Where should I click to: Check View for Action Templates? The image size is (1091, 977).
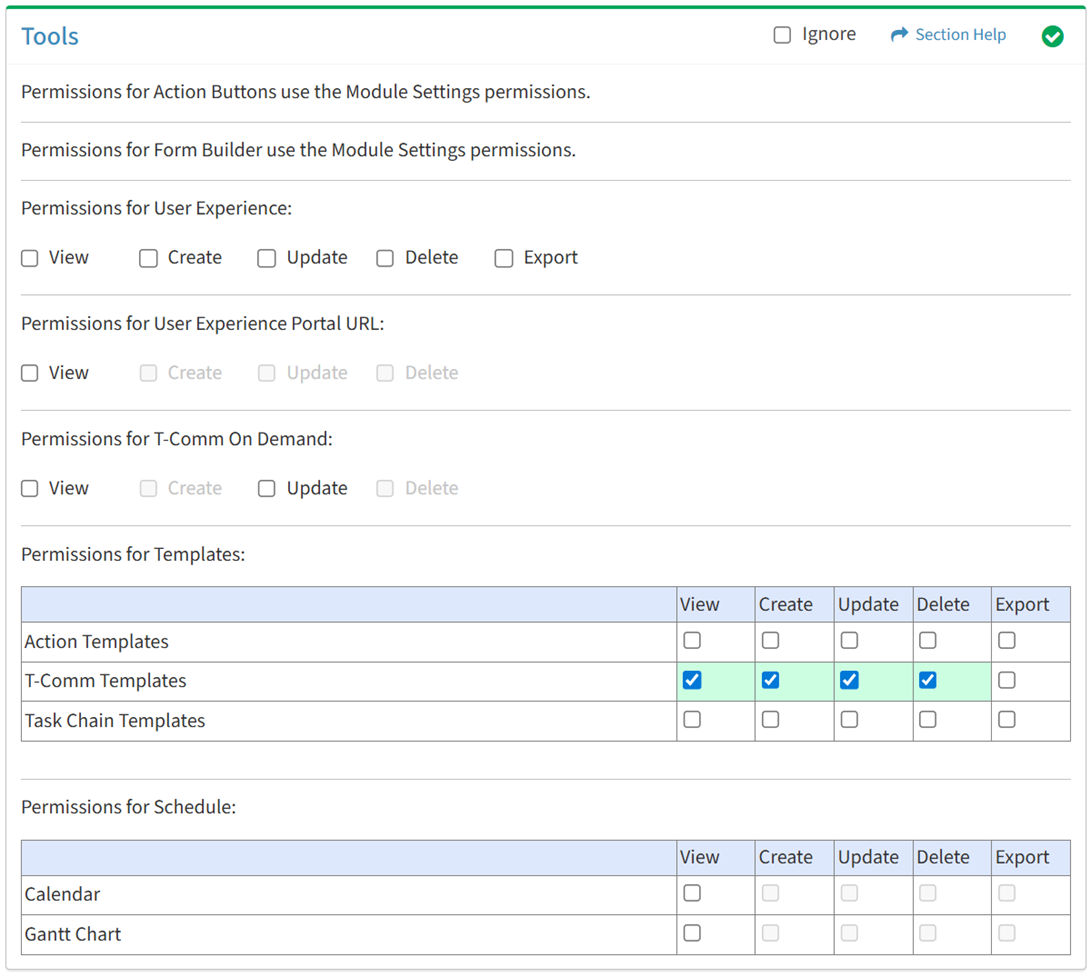point(692,640)
